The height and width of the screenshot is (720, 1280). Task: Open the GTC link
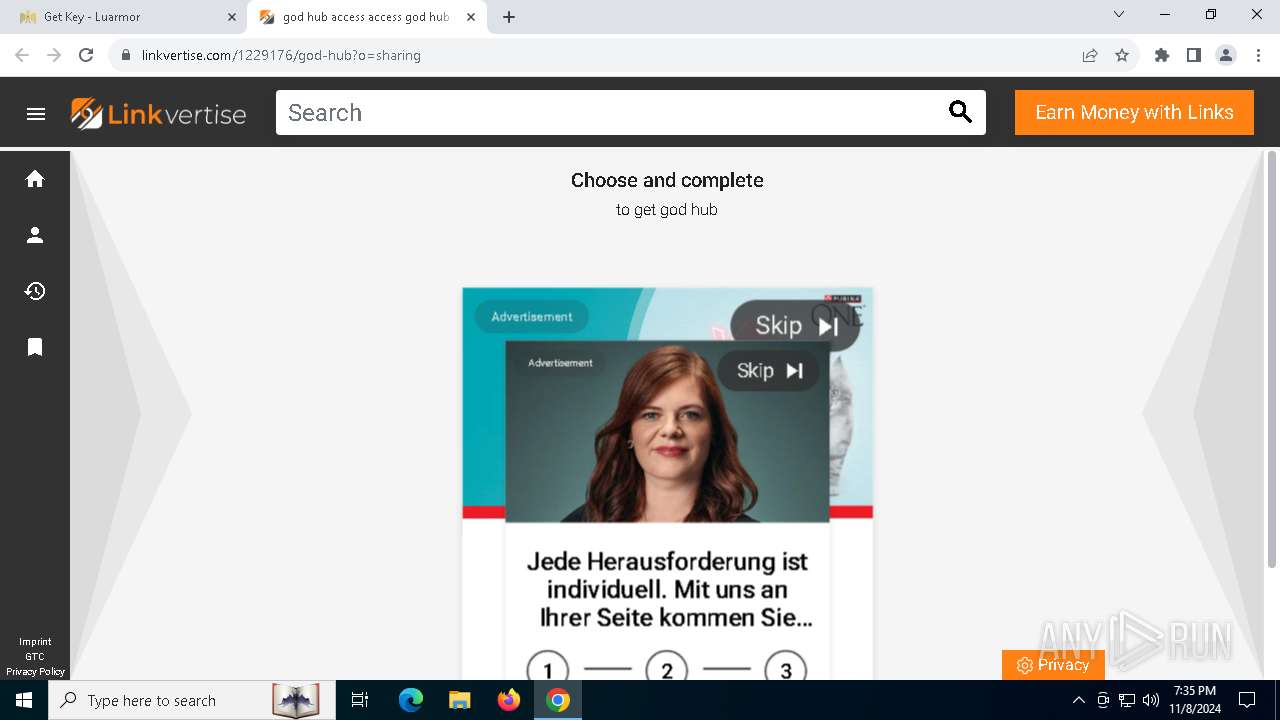(35, 657)
